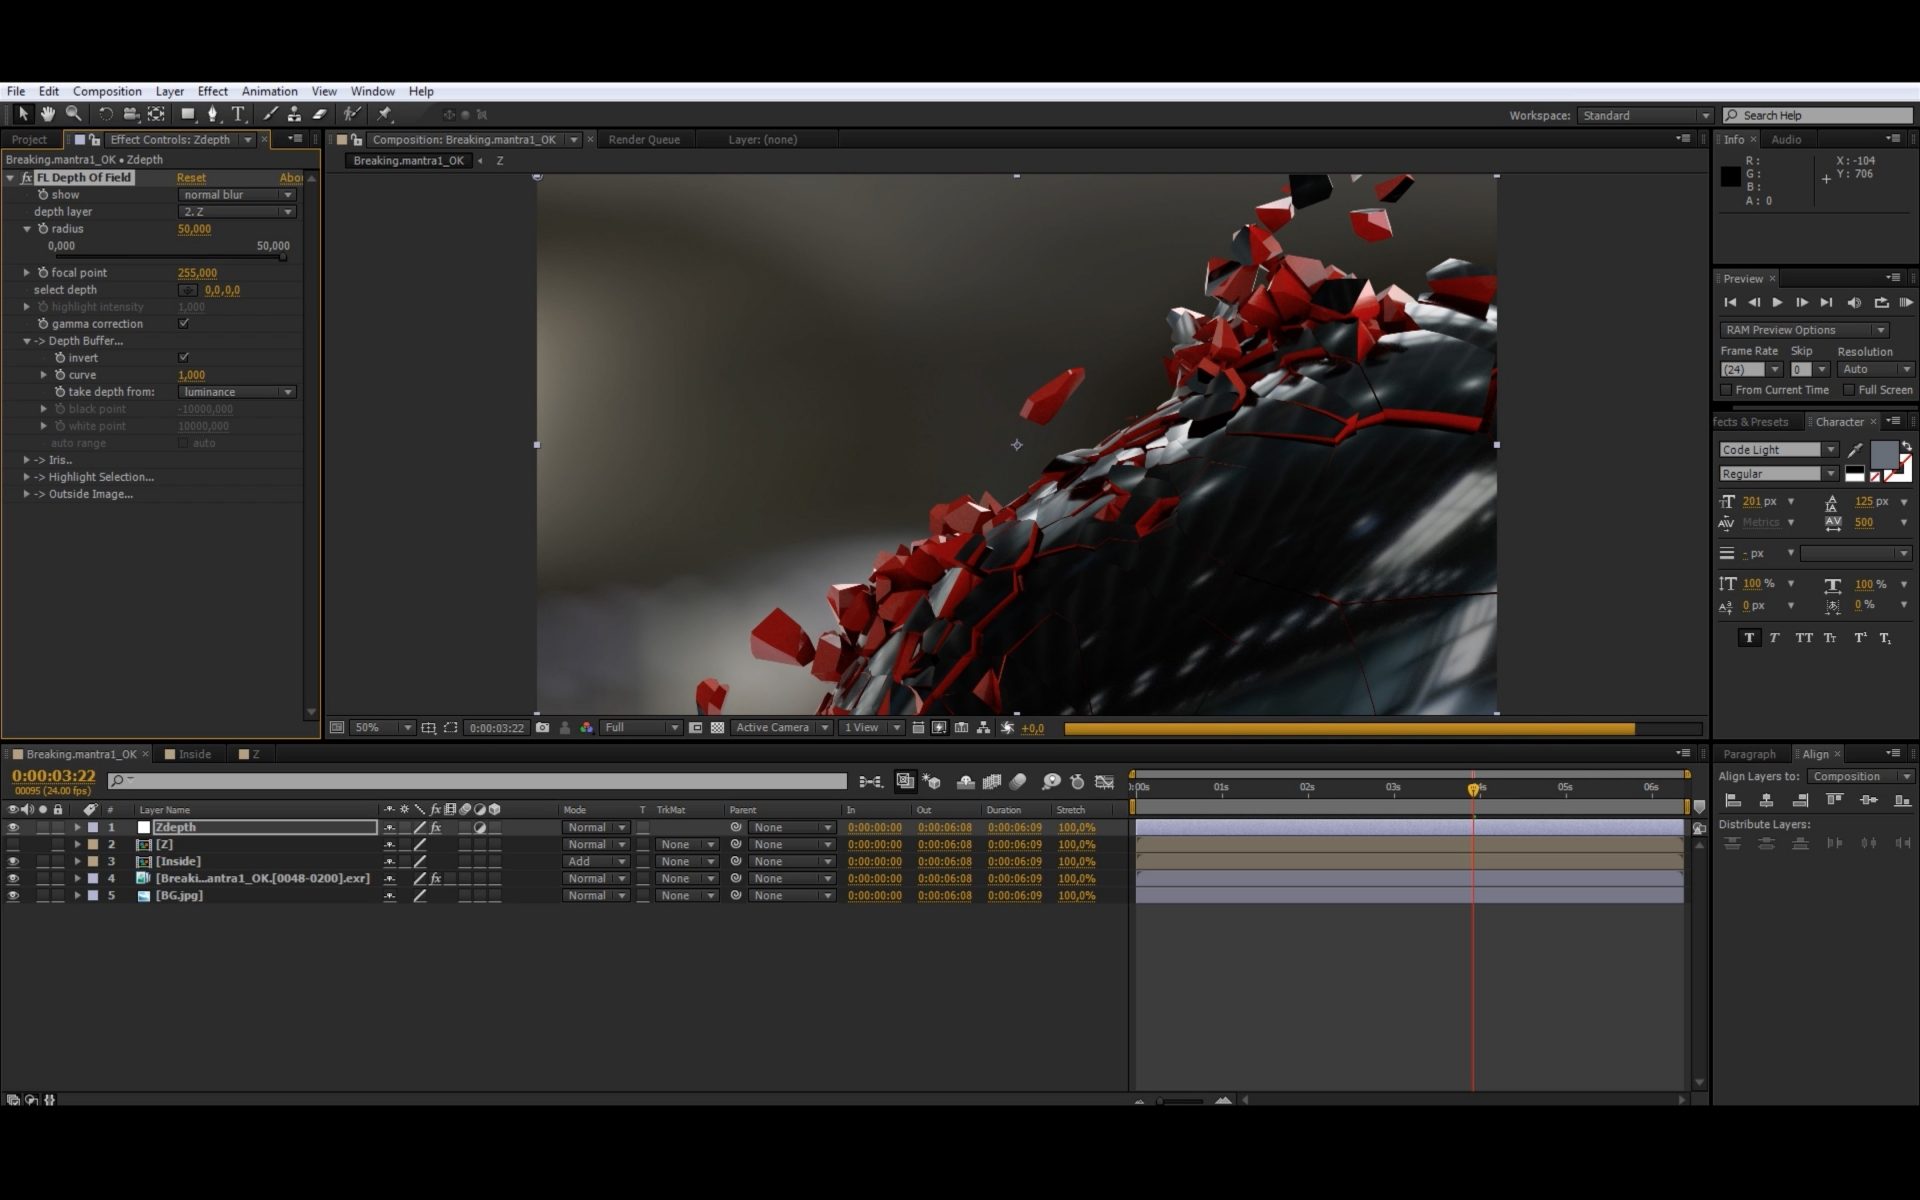
Task: Select the Eraser tool
Action: (320, 114)
